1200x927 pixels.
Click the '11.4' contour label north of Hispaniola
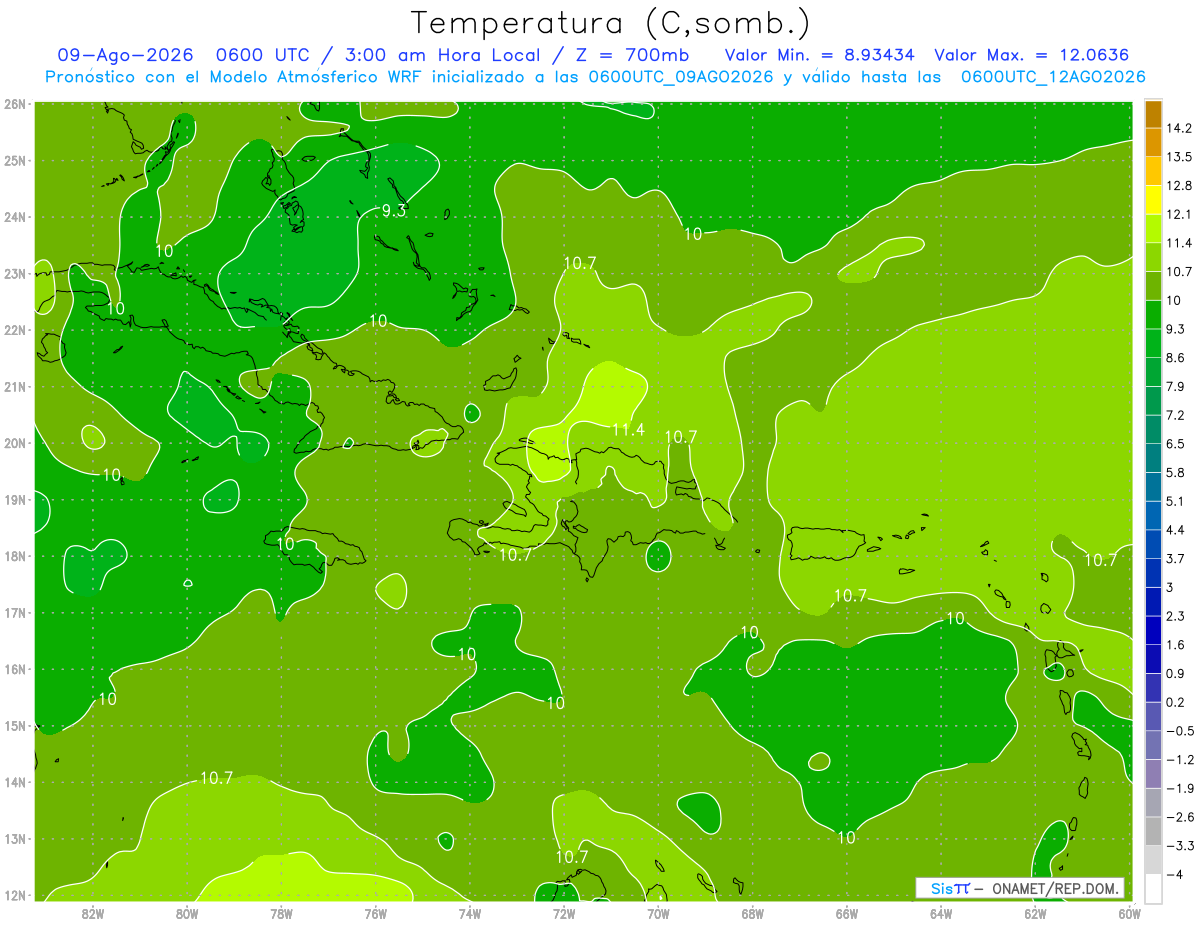[628, 430]
